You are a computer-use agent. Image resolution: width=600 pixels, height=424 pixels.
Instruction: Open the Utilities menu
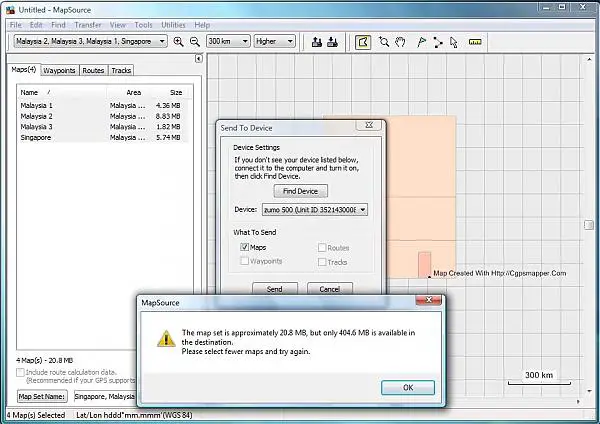click(173, 25)
